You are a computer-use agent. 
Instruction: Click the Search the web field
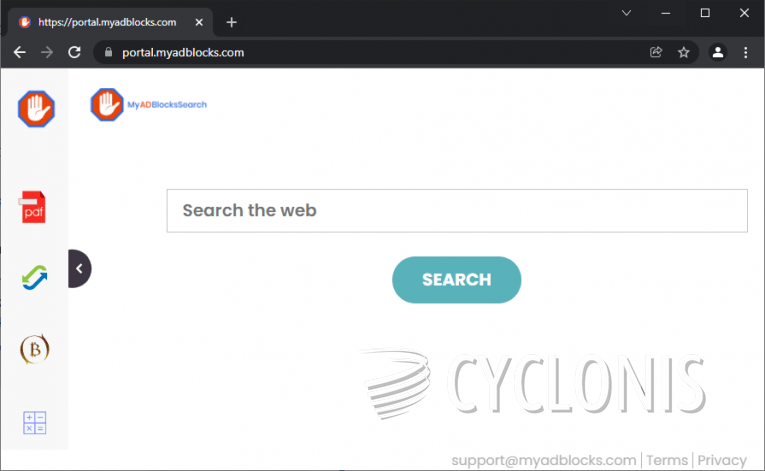(x=457, y=211)
